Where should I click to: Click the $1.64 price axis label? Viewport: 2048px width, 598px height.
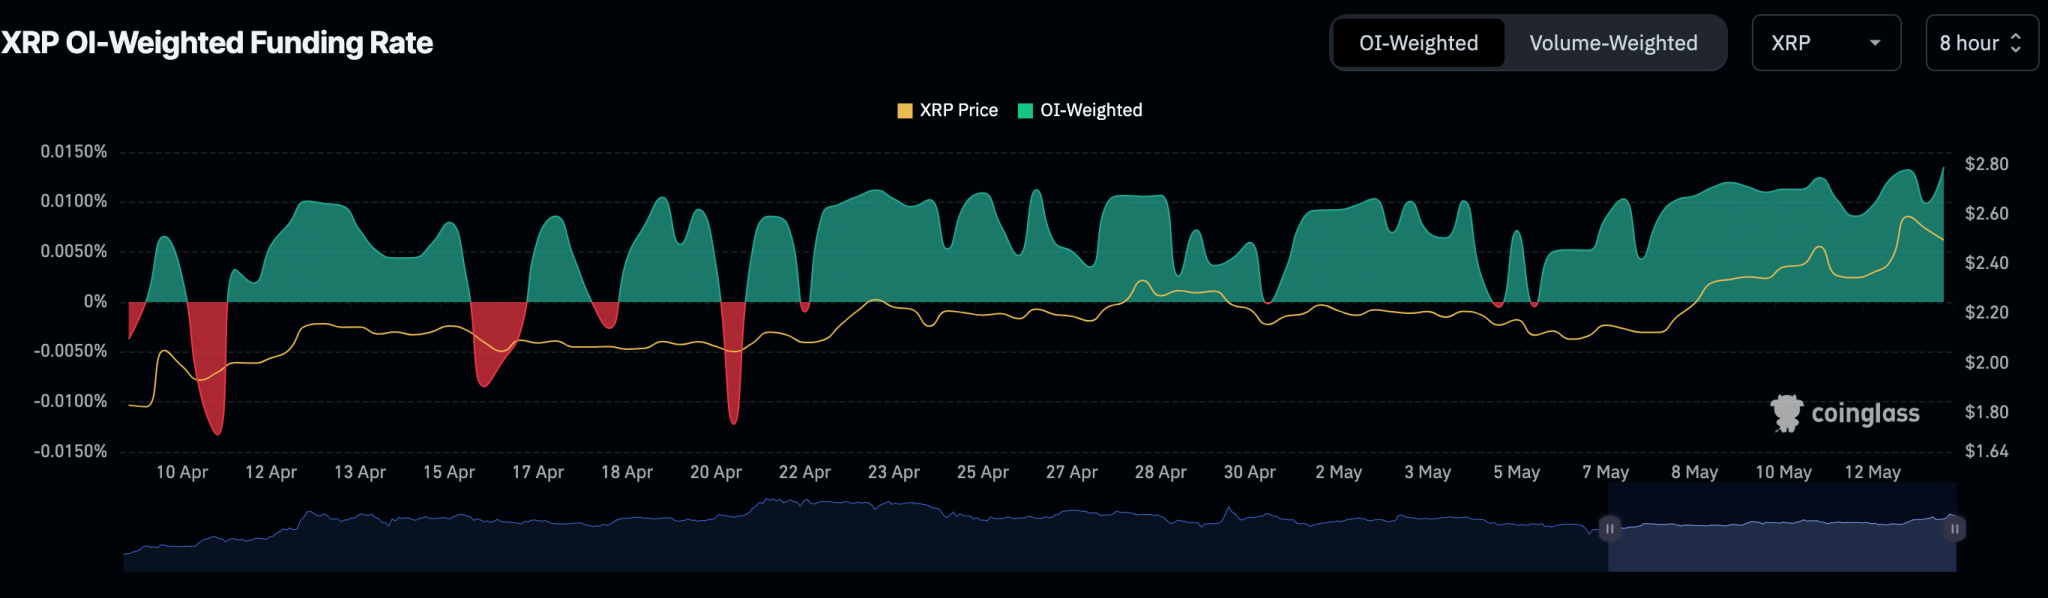pyautogui.click(x=1986, y=452)
